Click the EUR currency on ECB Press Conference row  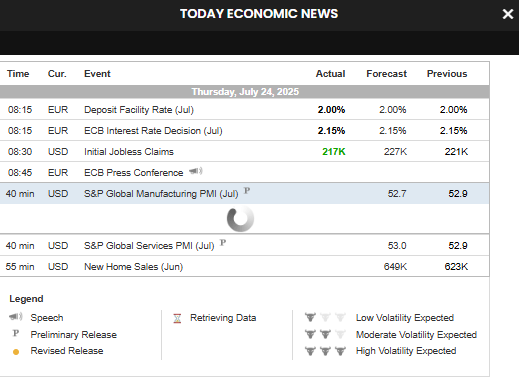tap(58, 173)
